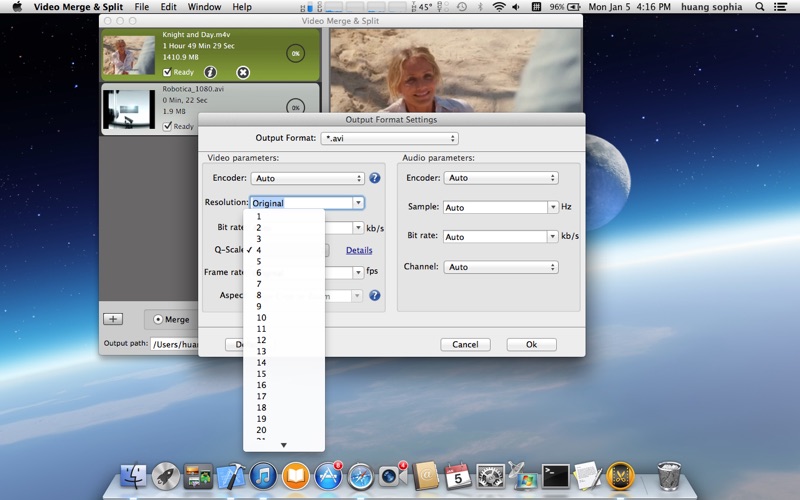This screenshot has width=800, height=500.
Task: Open iBooks from the dock
Action: coord(296,476)
